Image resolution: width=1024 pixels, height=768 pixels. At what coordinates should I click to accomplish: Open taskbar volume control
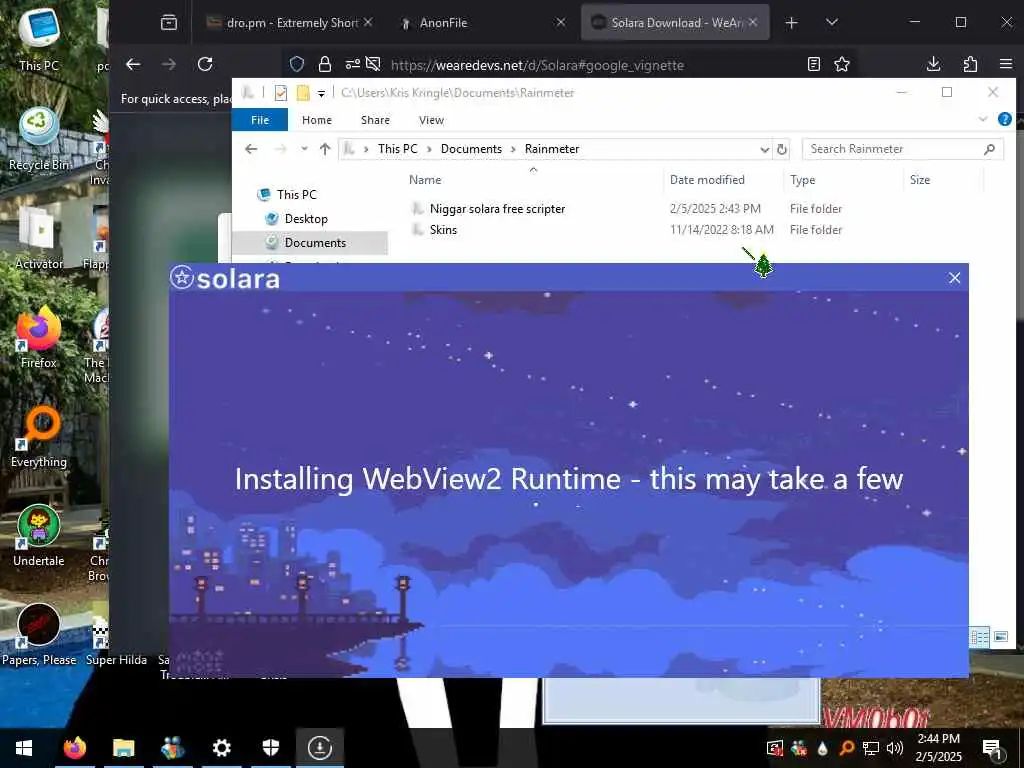pos(895,748)
